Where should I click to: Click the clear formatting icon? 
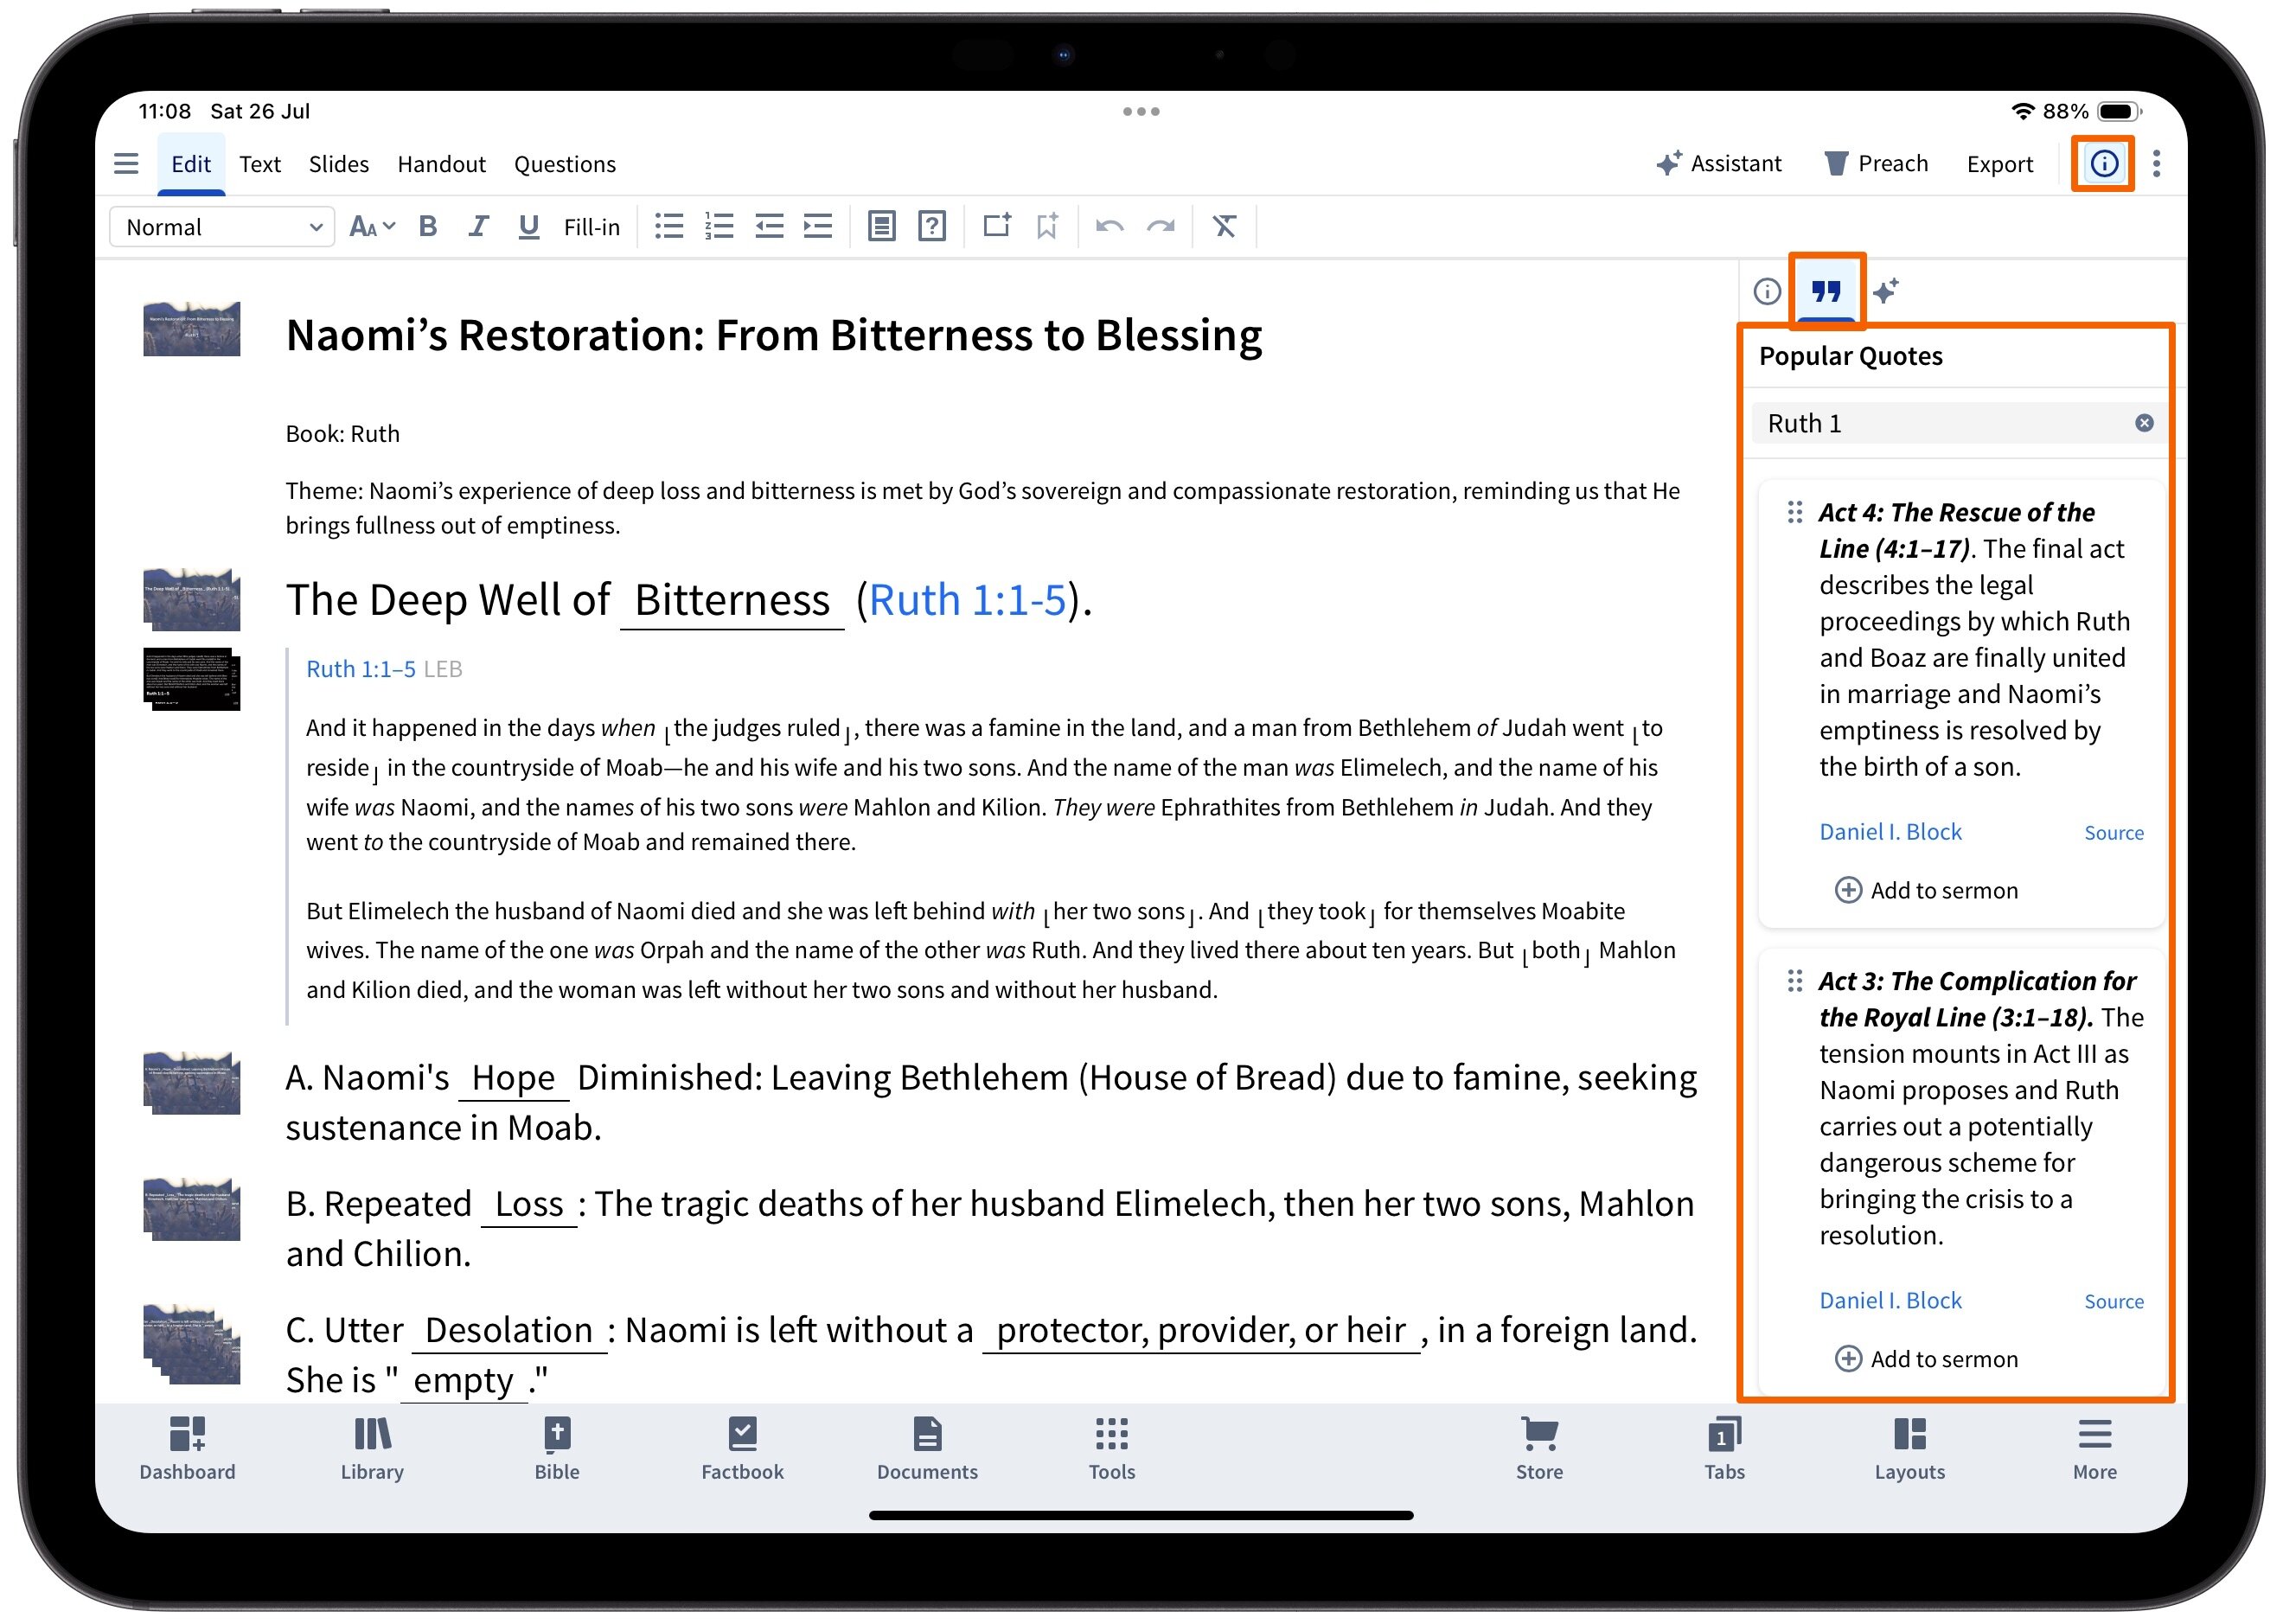(1224, 227)
